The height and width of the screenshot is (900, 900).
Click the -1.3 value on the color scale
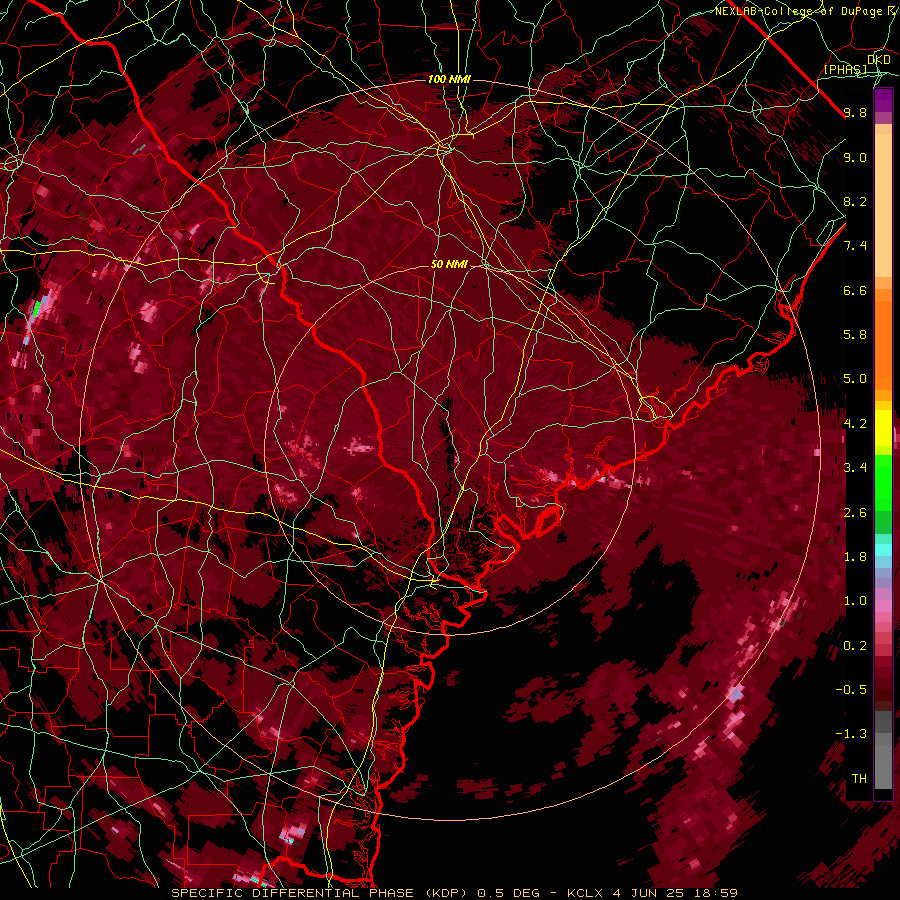(x=851, y=734)
